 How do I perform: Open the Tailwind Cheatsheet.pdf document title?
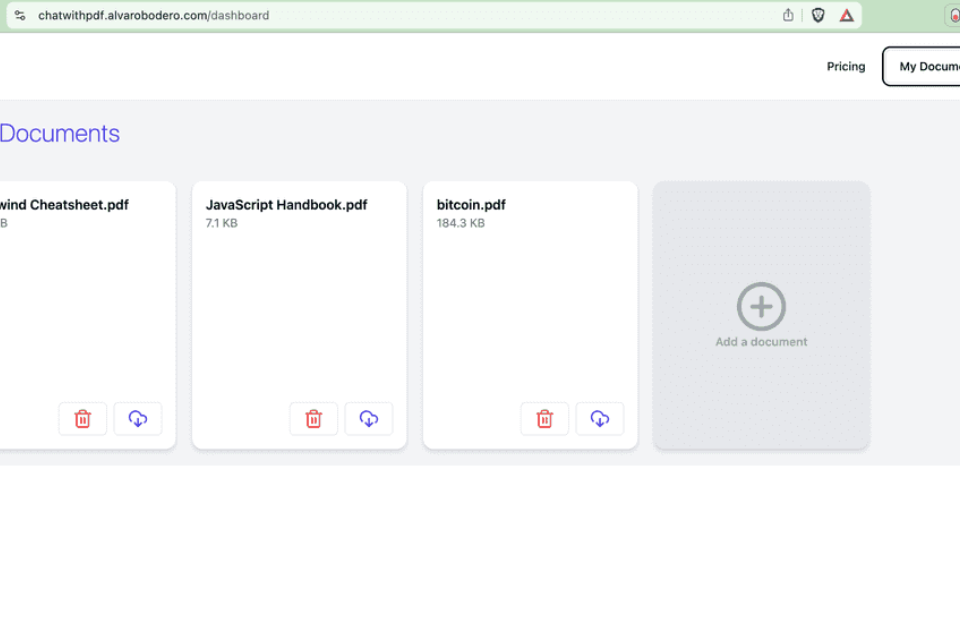tap(65, 205)
